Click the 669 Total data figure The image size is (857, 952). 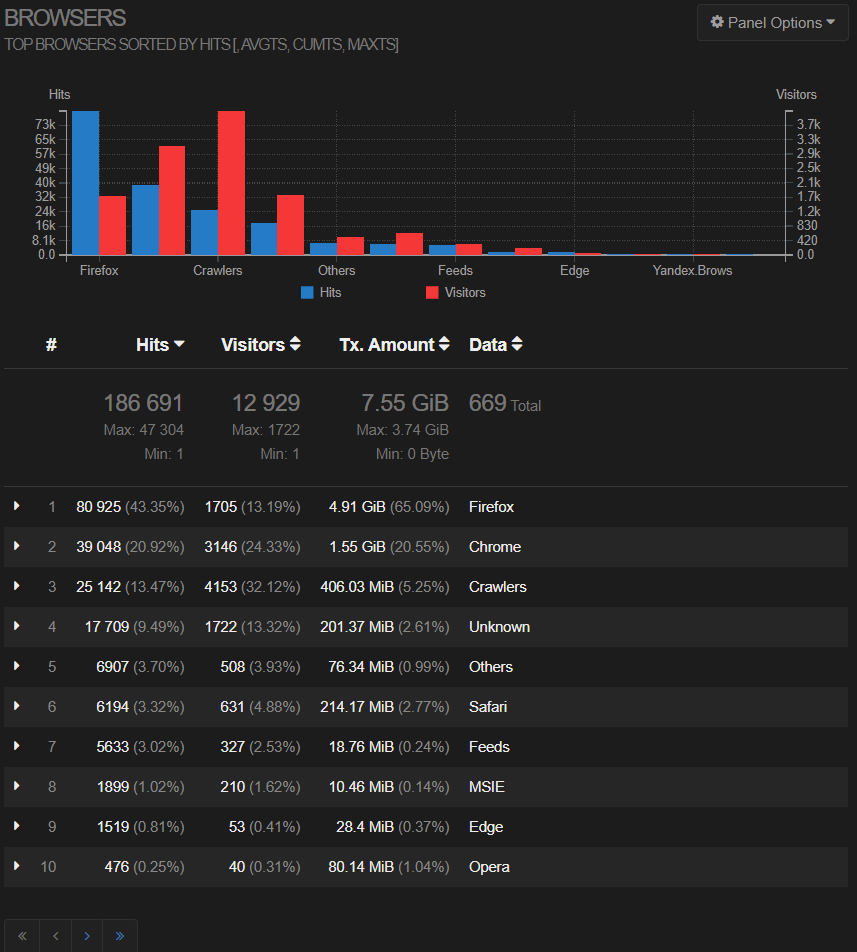504,403
